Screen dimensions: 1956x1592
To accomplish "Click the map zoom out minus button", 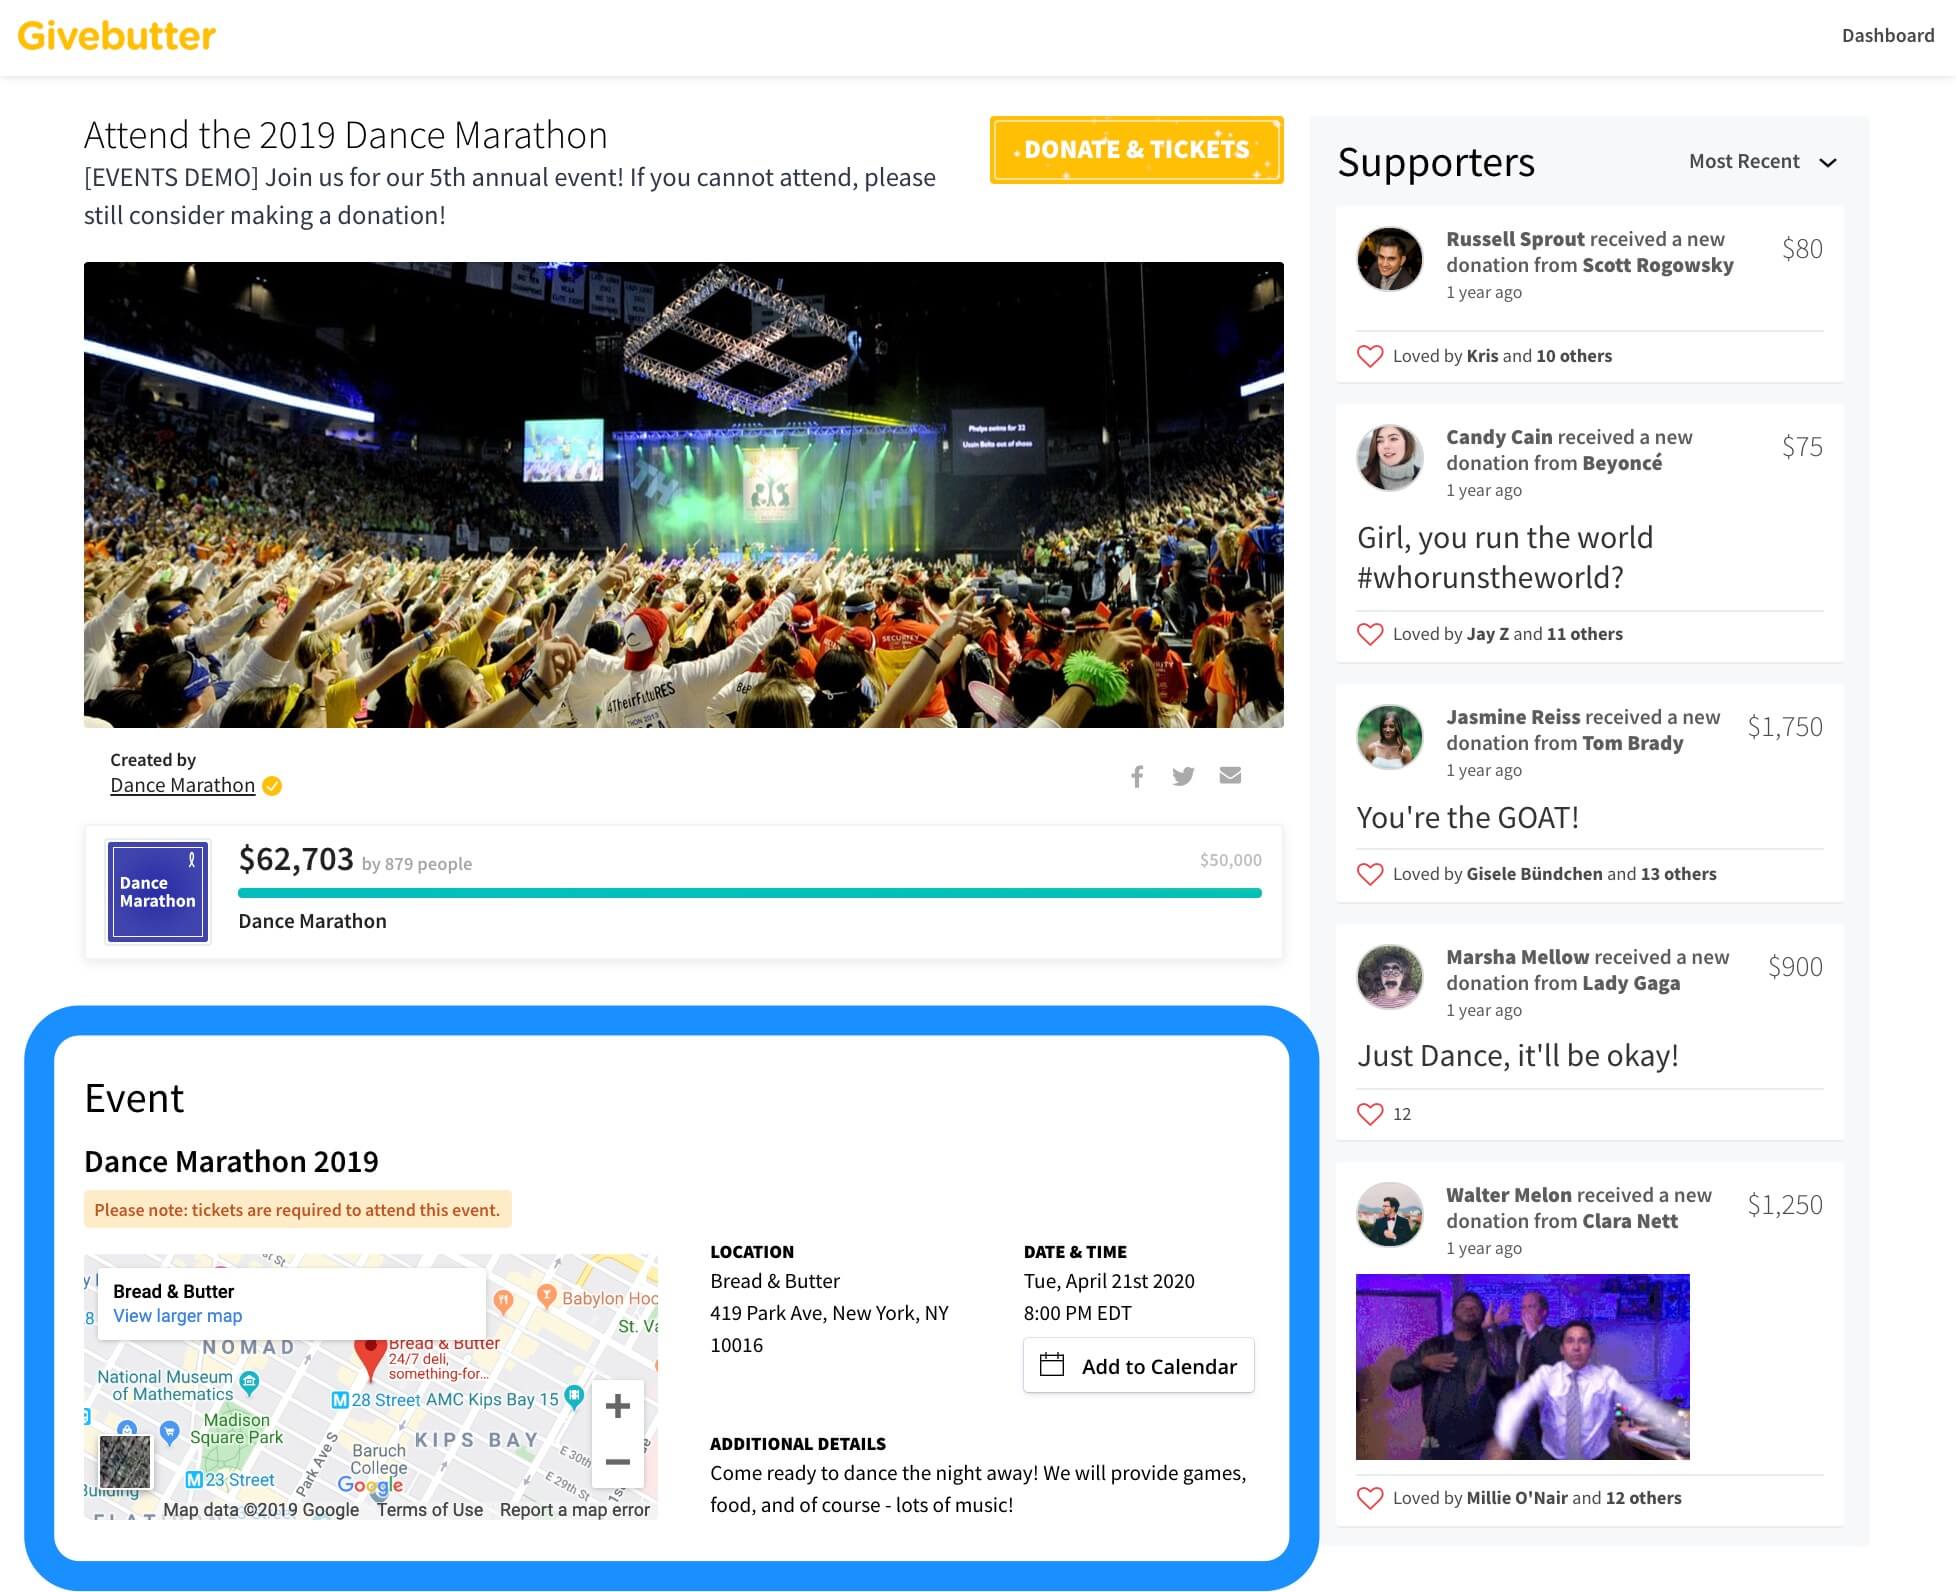I will [618, 1462].
